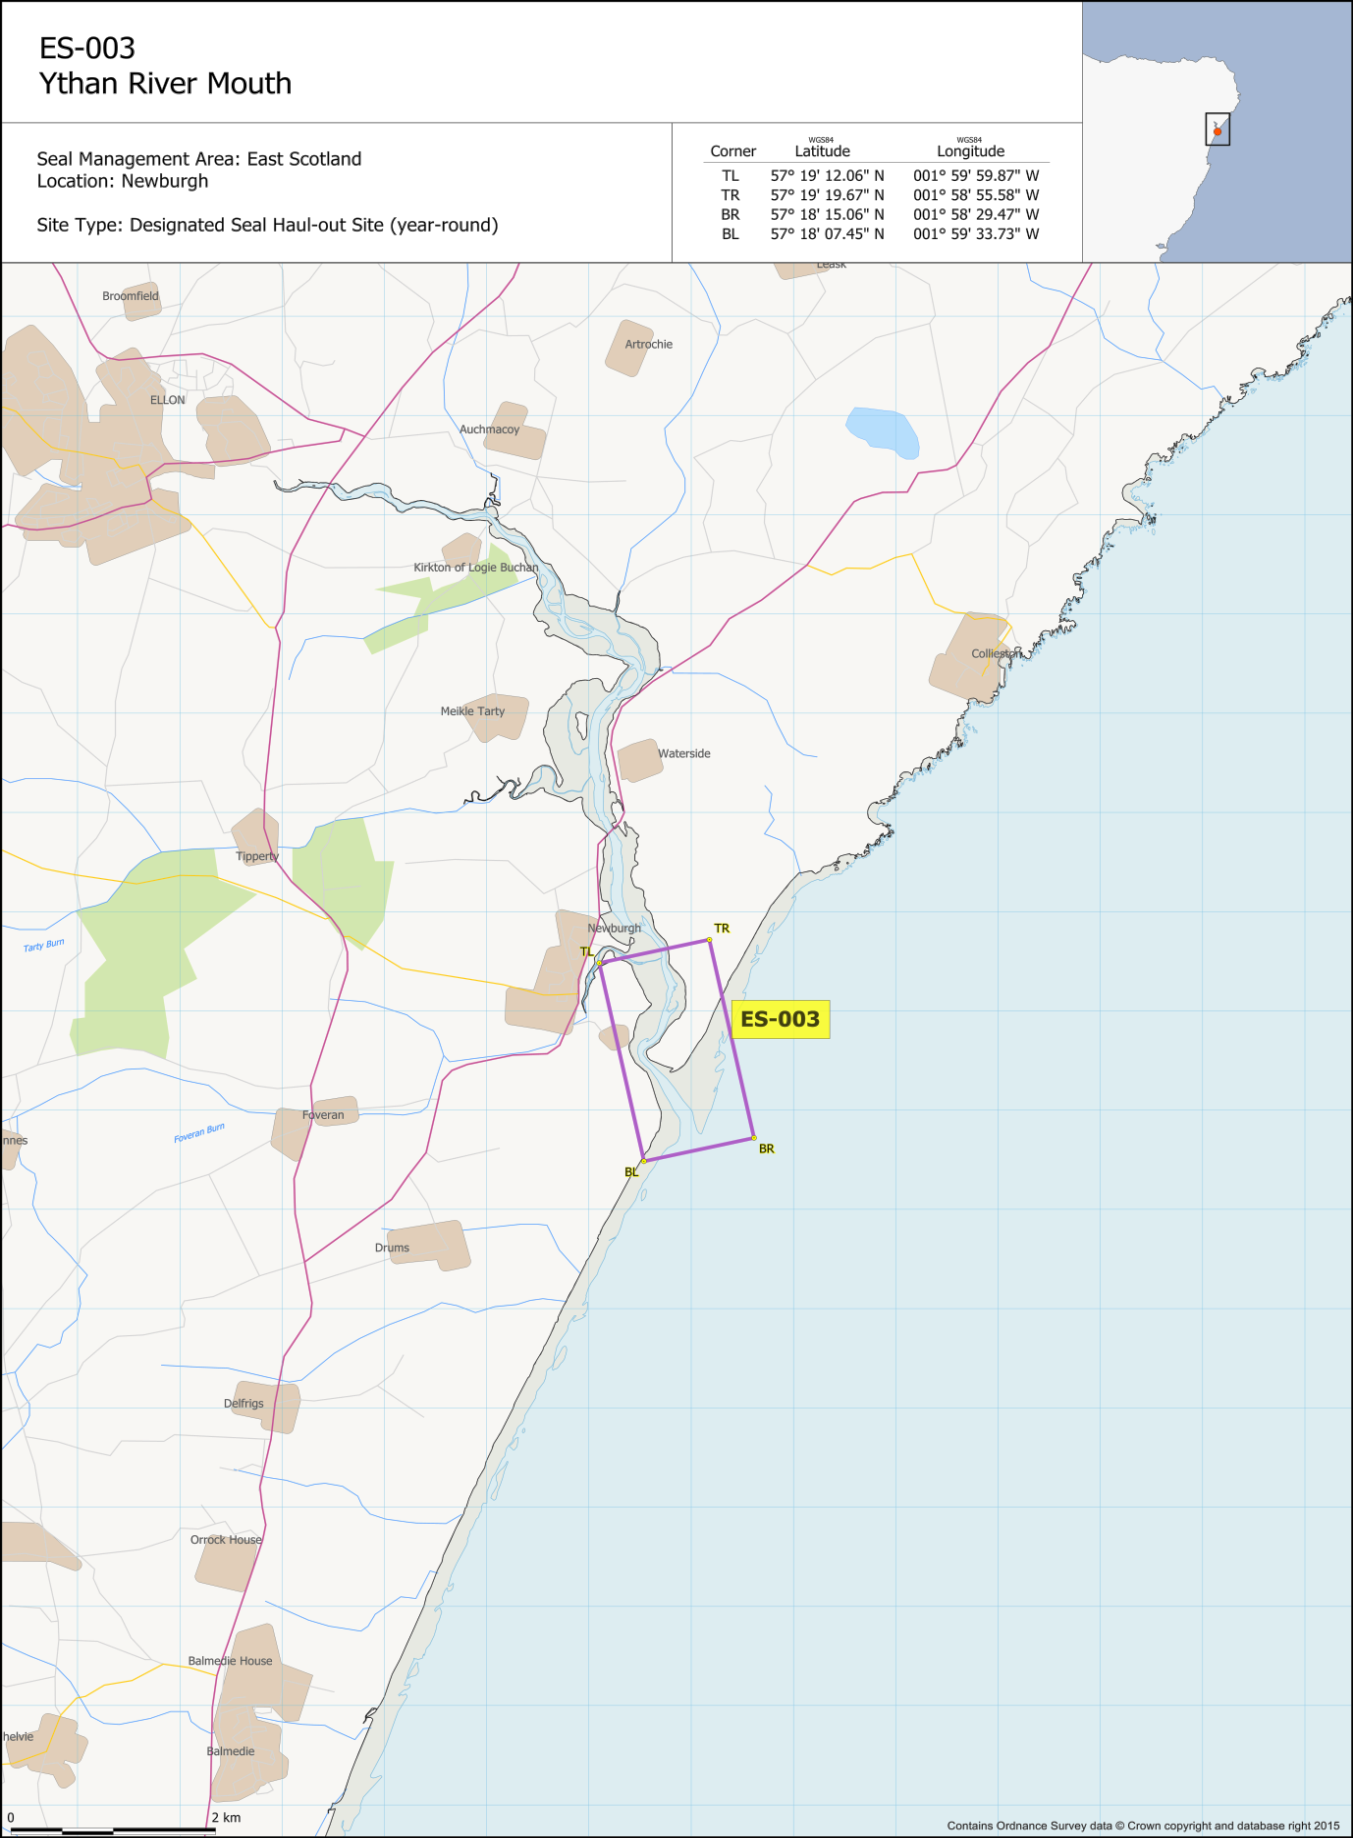Select the inset overview map of Scotland
Viewport: 1353px width, 1838px height.
(1216, 132)
